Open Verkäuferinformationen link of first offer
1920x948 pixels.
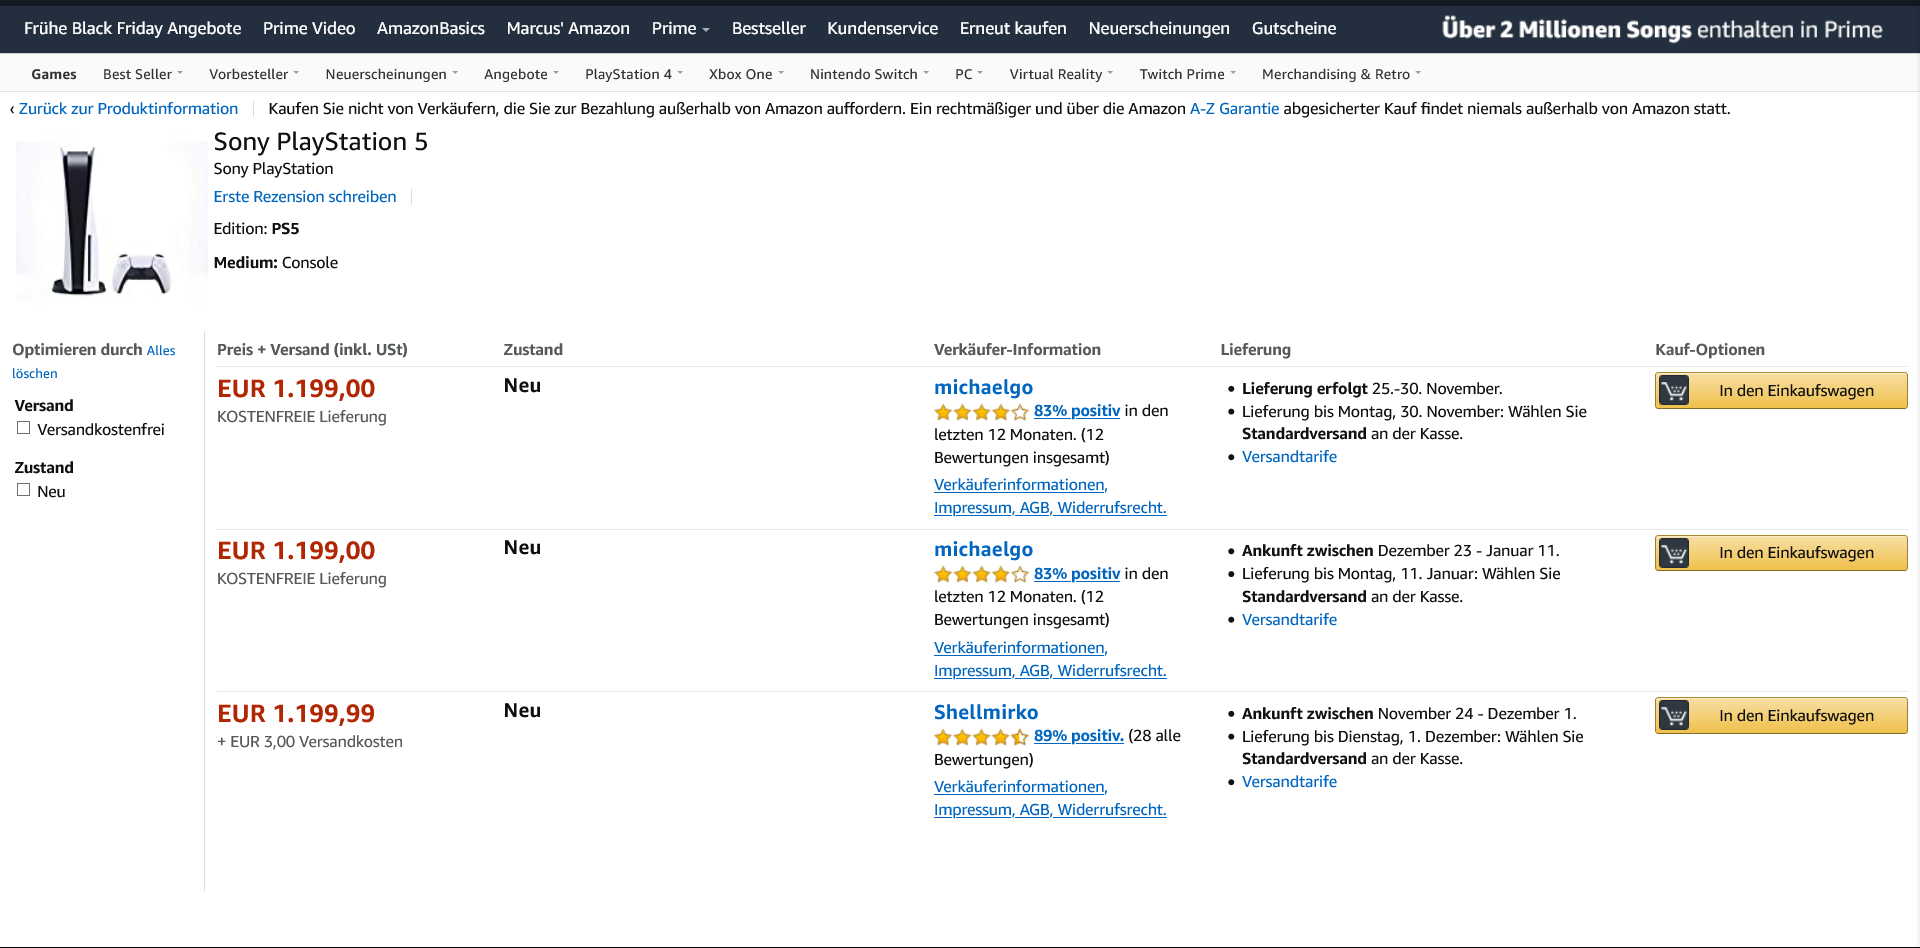pos(1050,496)
